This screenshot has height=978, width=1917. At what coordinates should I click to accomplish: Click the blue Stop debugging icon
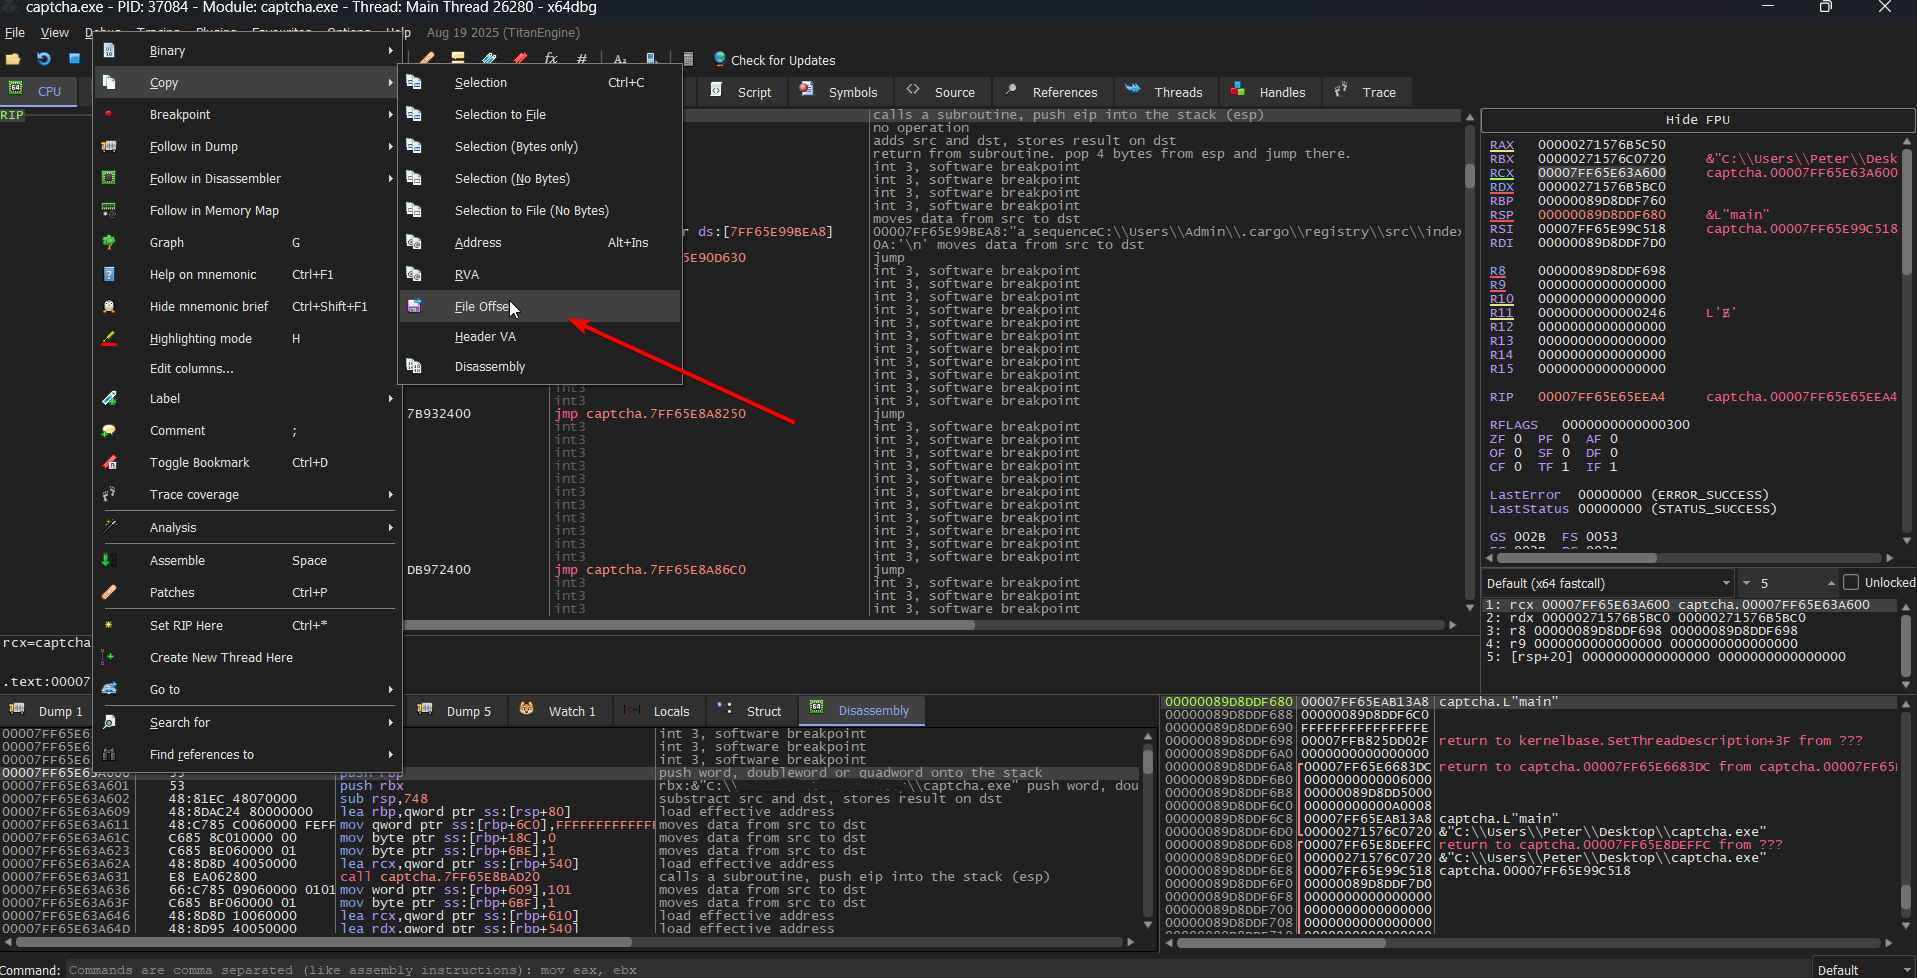(x=74, y=59)
